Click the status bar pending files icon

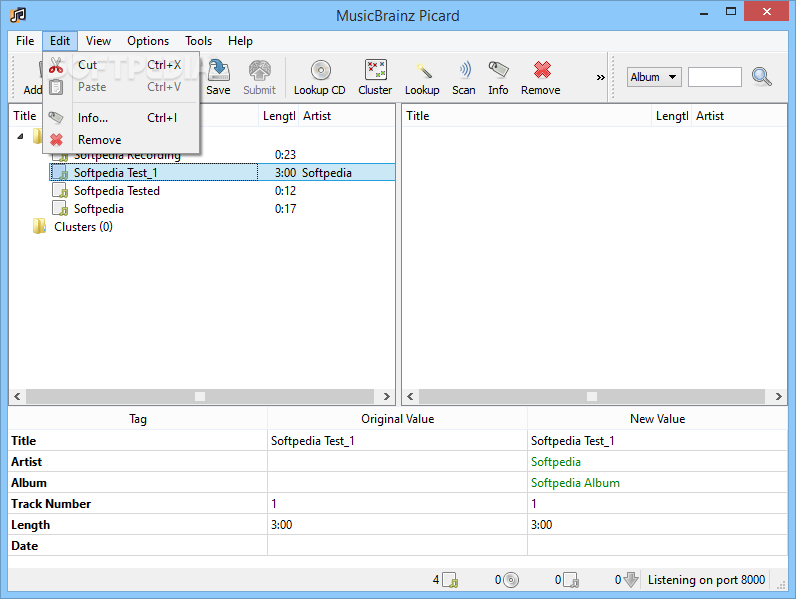click(571, 580)
